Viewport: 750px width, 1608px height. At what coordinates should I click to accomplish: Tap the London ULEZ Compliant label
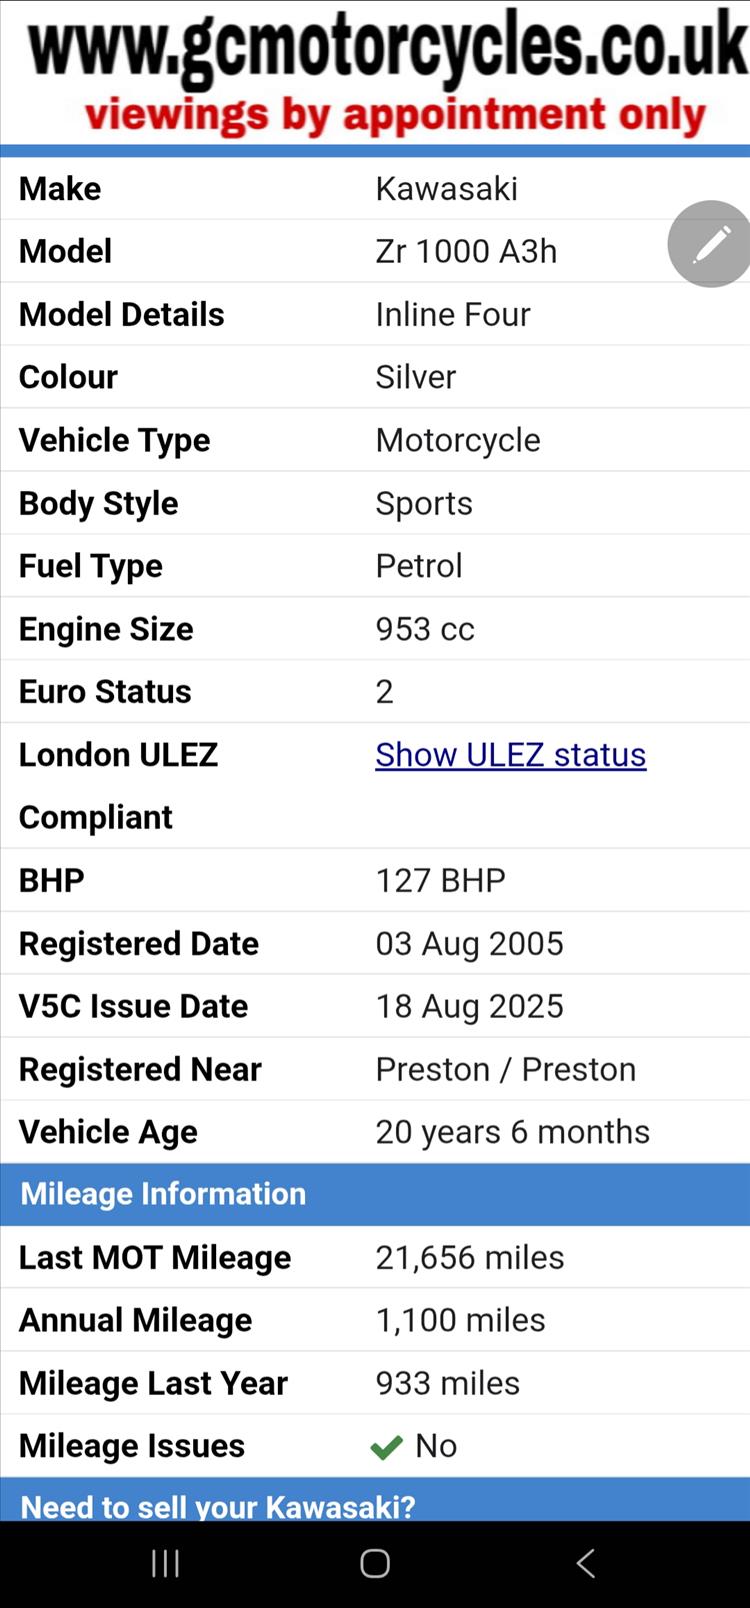(x=118, y=785)
